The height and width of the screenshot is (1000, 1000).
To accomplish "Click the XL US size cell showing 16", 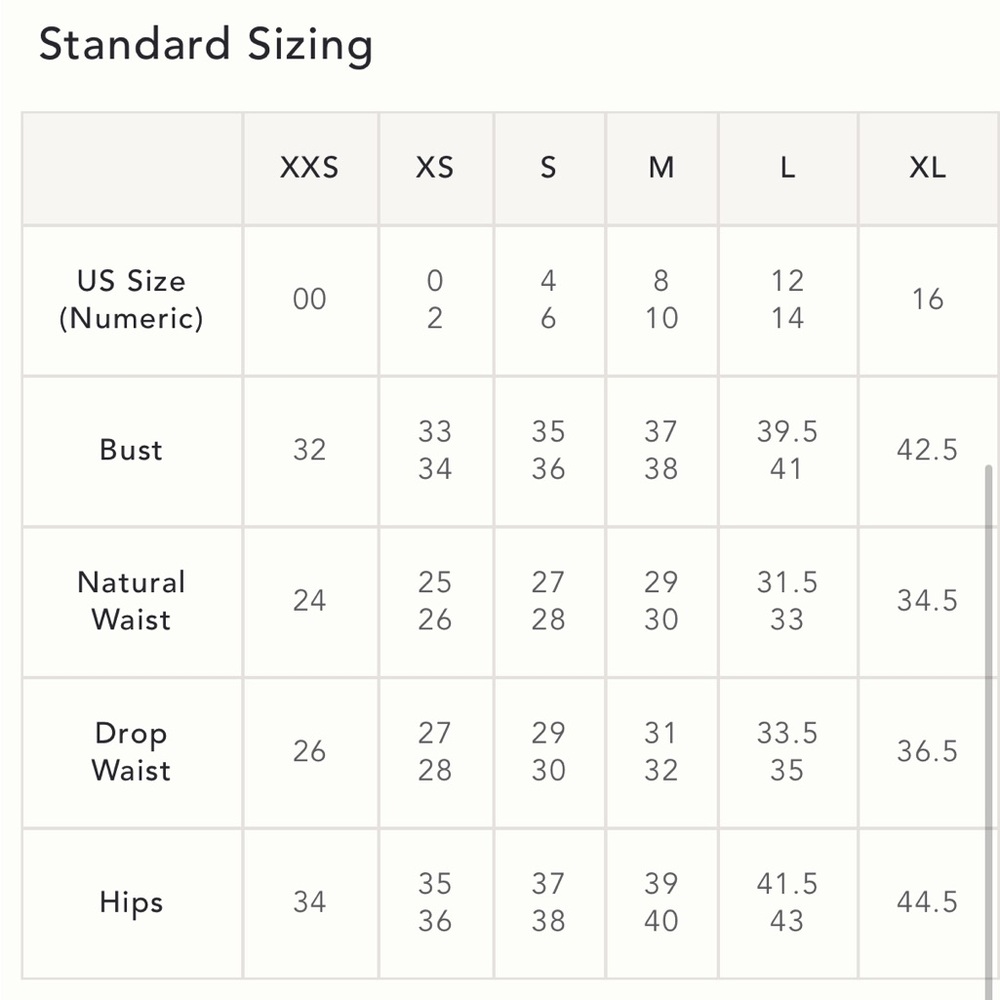I will click(927, 299).
